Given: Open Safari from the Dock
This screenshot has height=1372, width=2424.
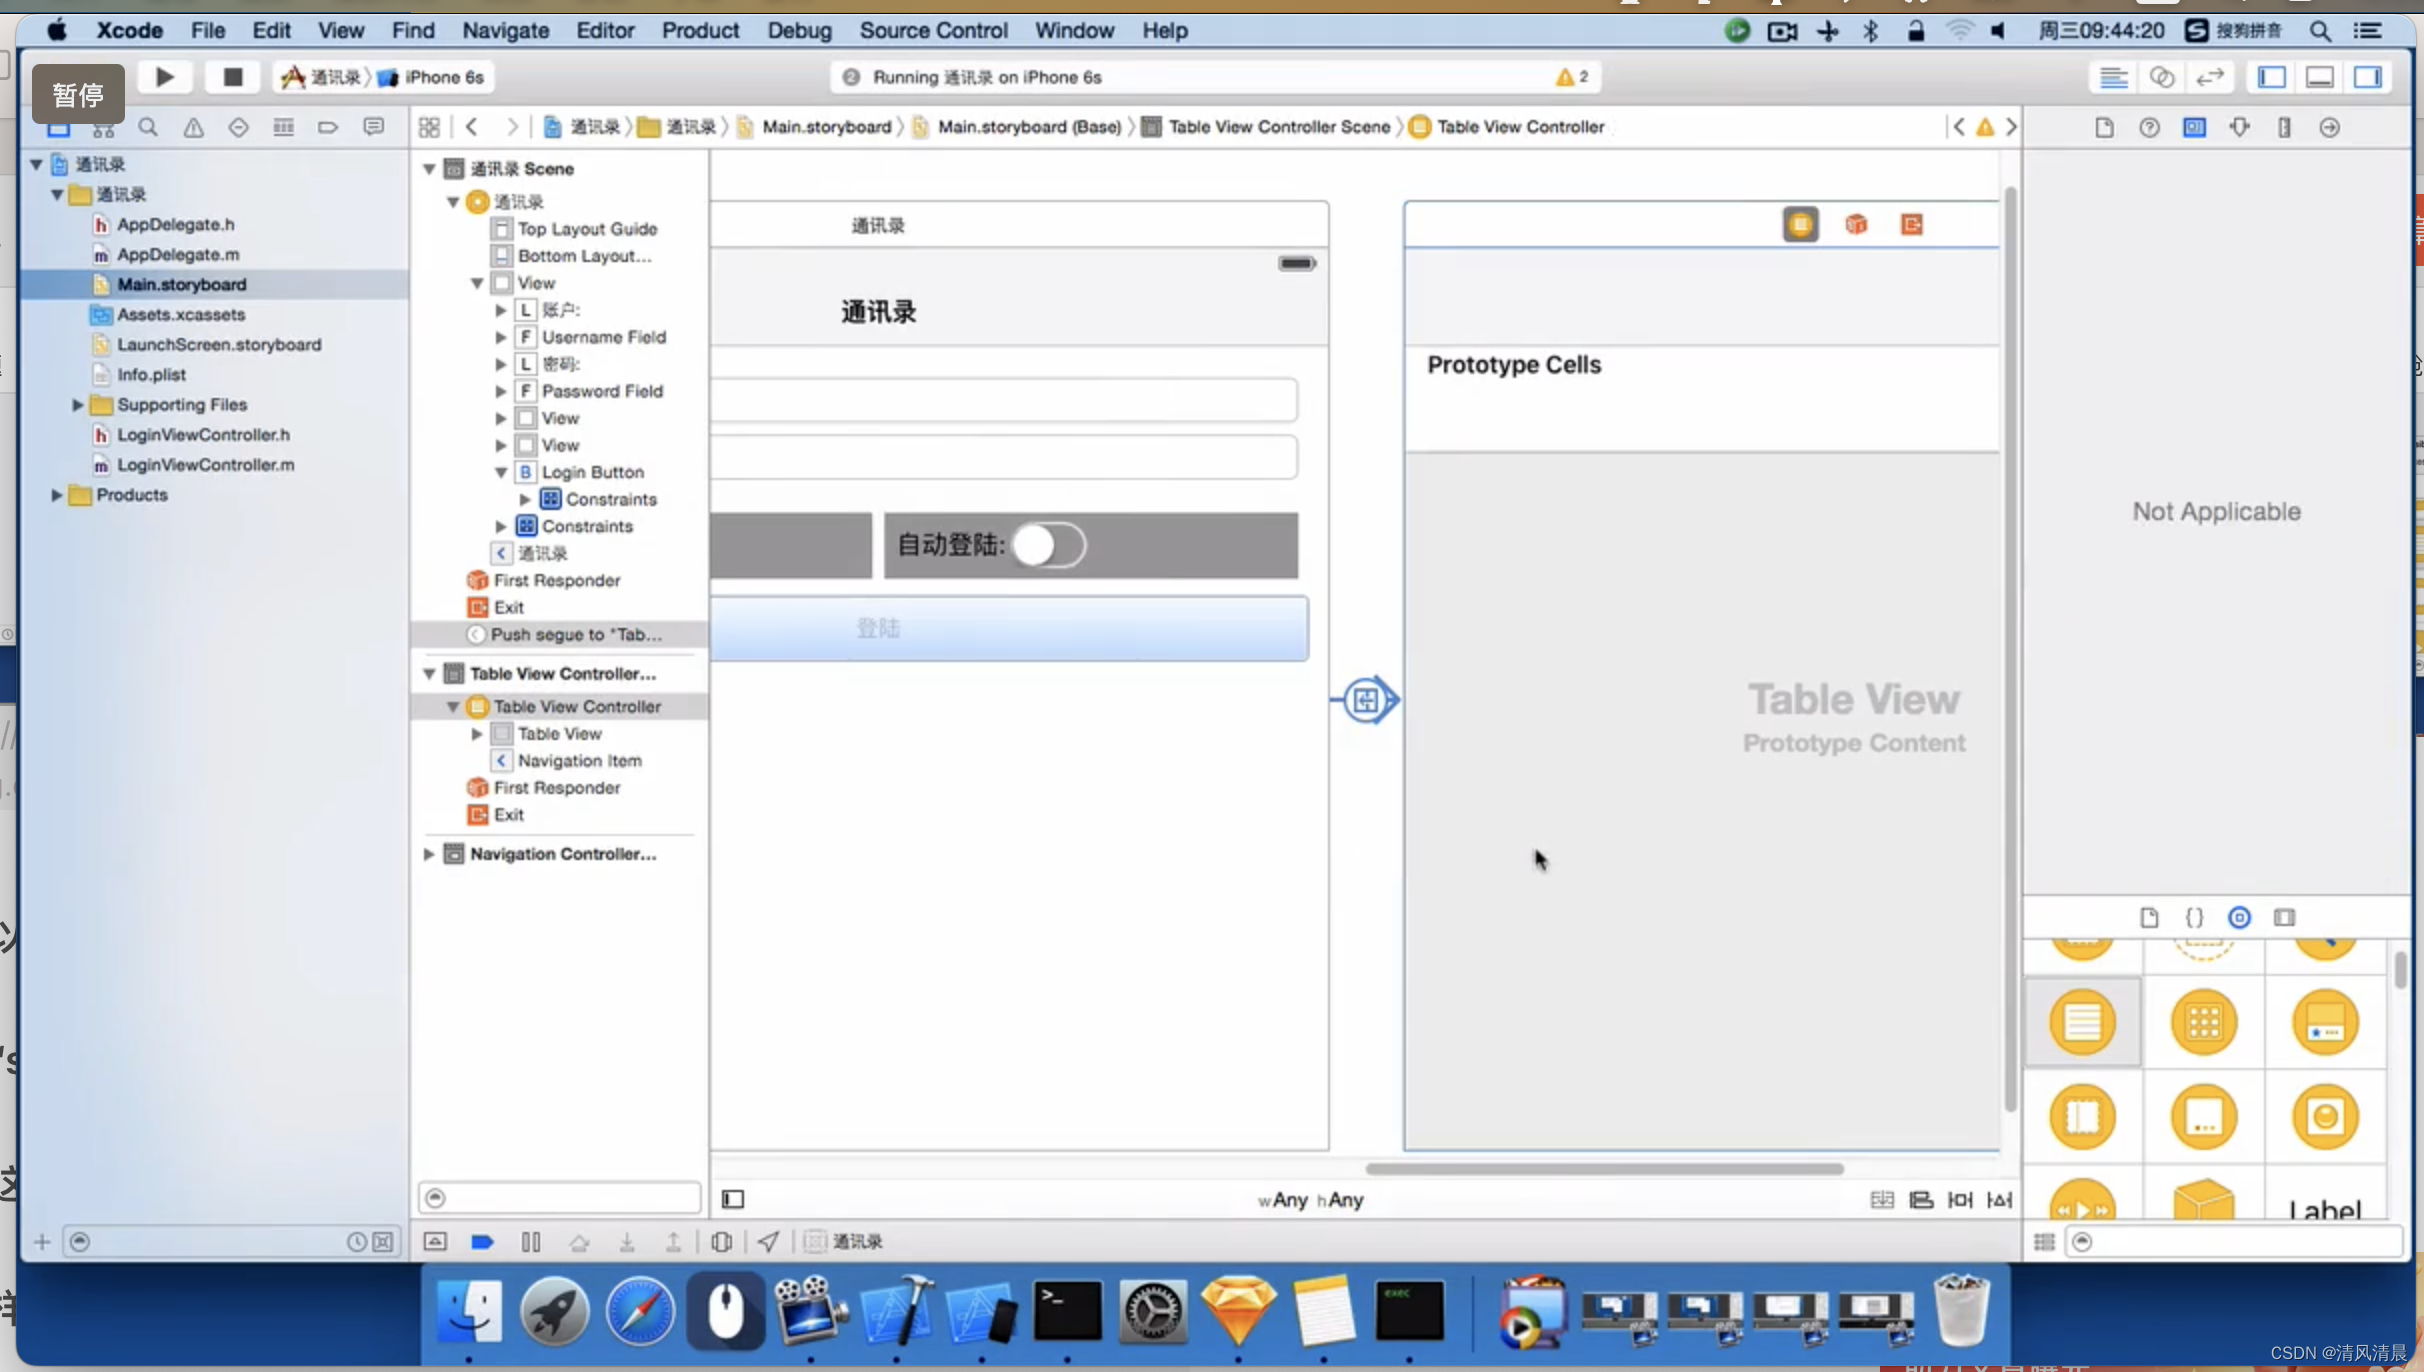Looking at the screenshot, I should tap(640, 1310).
